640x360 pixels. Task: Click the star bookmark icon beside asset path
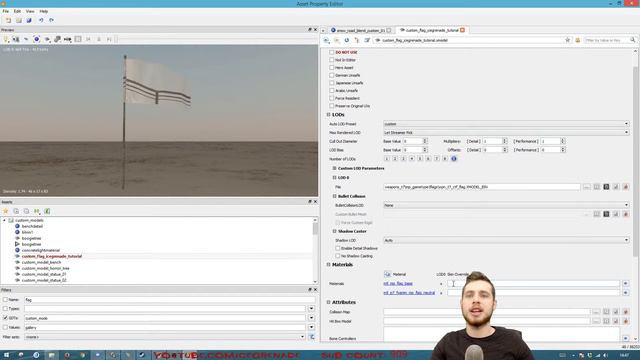tap(567, 40)
